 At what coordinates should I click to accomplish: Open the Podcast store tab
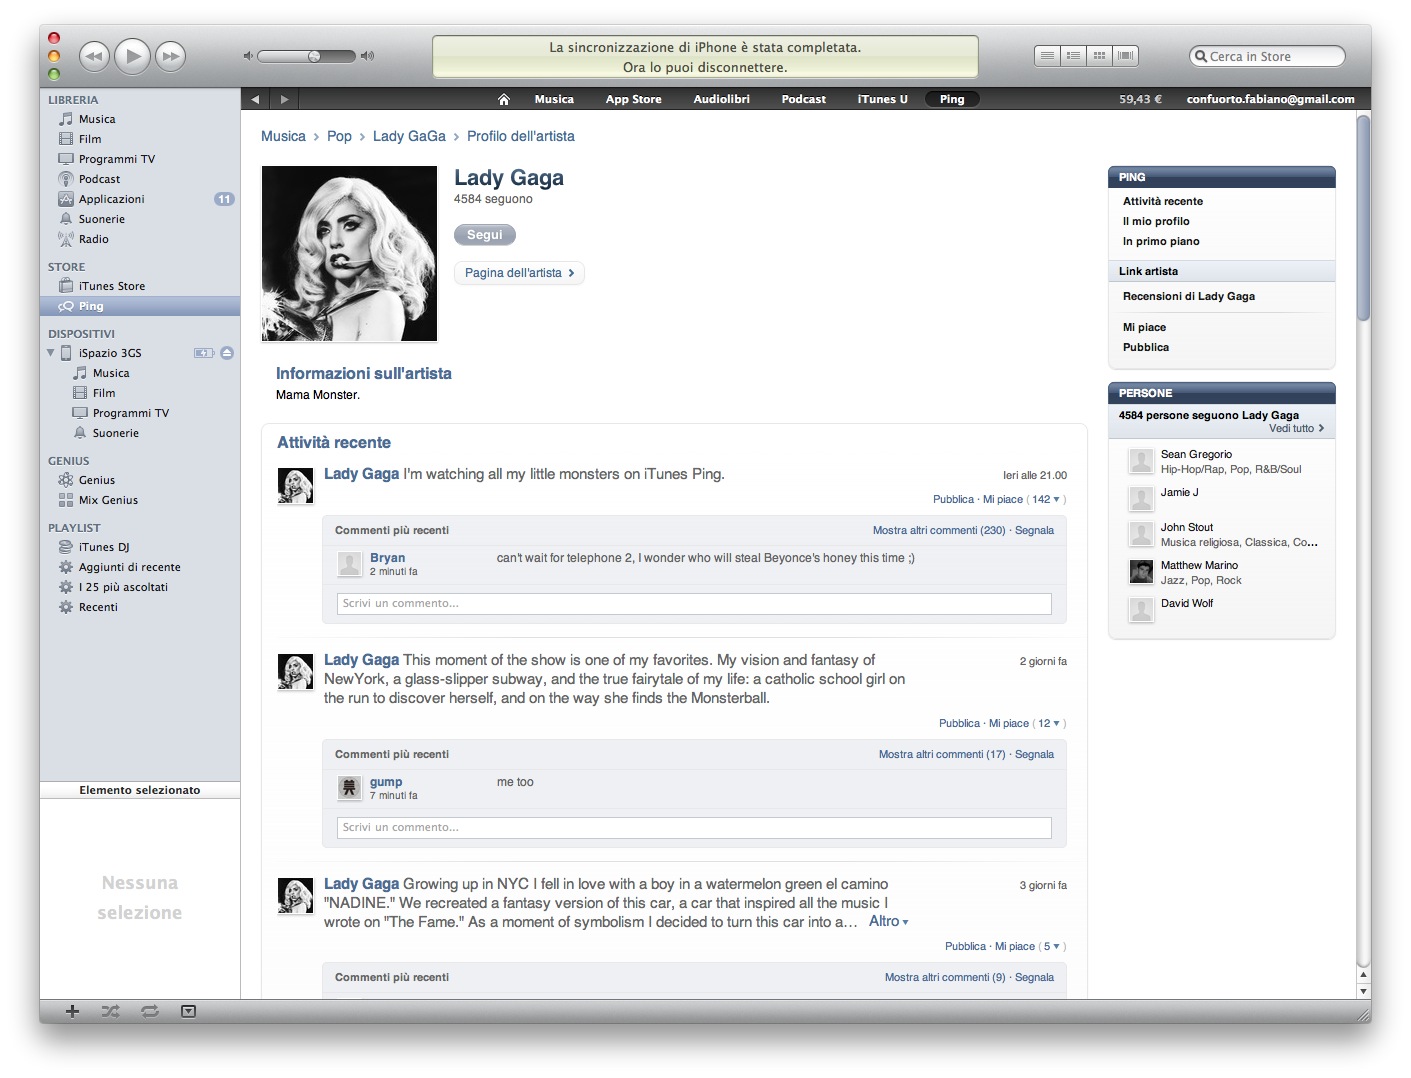[803, 99]
